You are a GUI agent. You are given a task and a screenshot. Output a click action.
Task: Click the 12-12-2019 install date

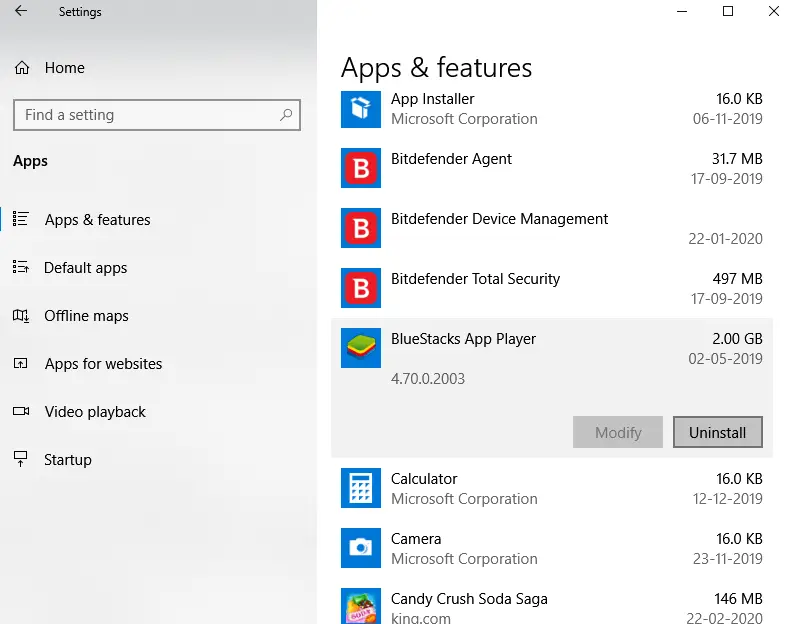coord(728,499)
